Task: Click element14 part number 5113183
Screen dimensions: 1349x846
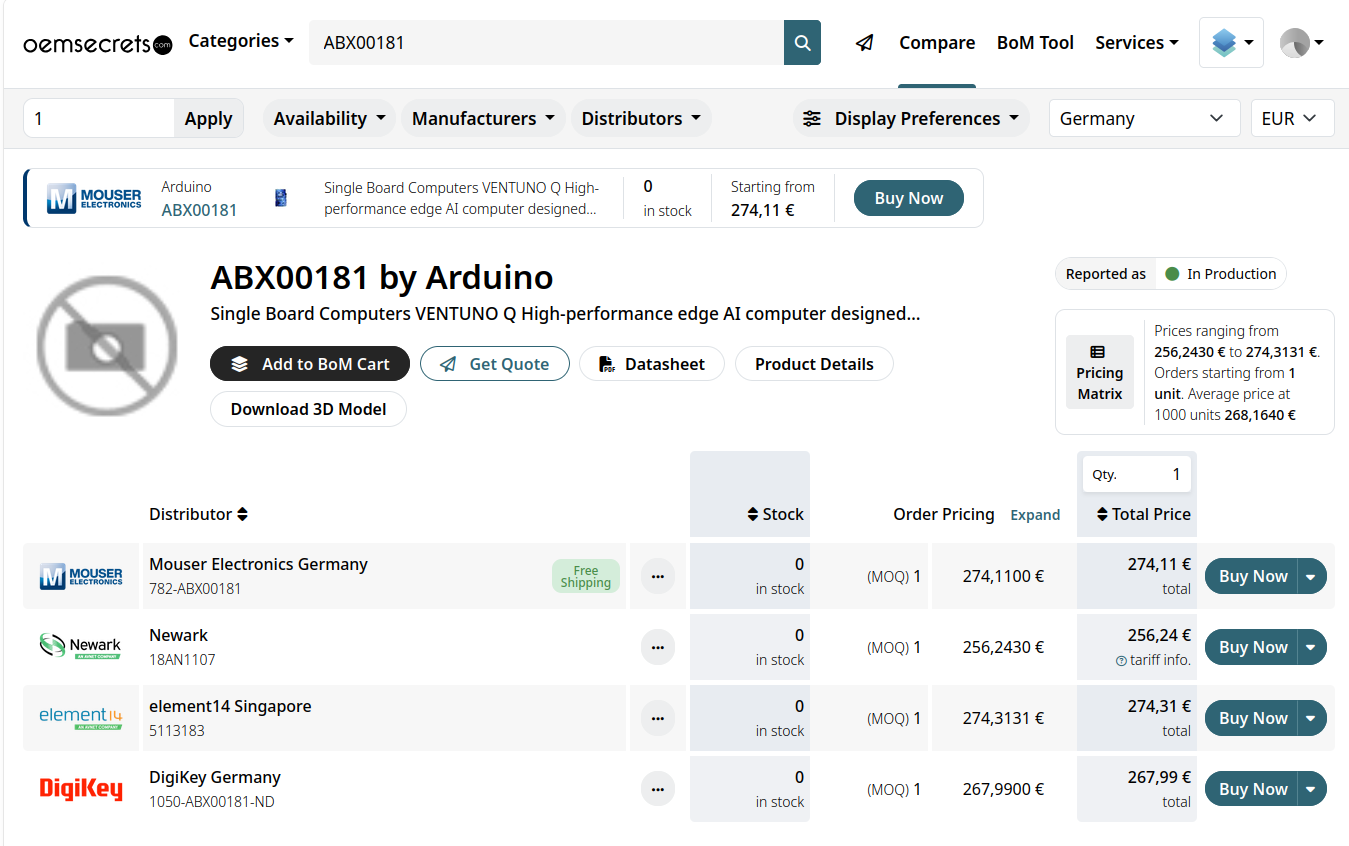Action: point(177,731)
